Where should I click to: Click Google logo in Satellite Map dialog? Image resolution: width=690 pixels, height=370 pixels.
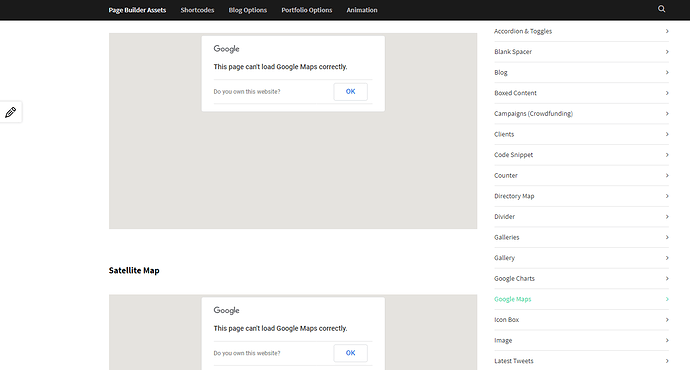[226, 310]
